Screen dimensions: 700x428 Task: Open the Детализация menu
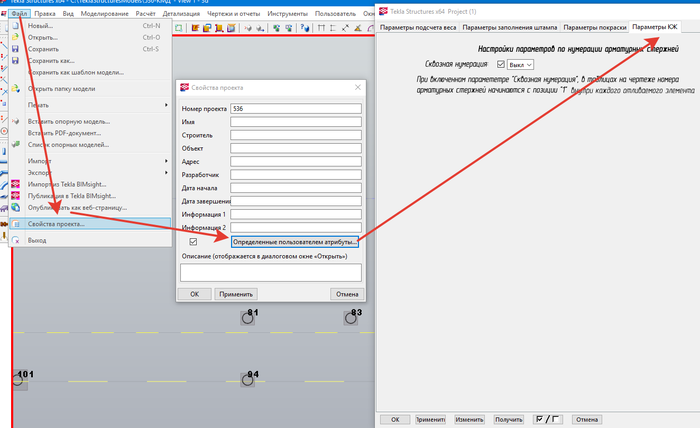[x=181, y=14]
